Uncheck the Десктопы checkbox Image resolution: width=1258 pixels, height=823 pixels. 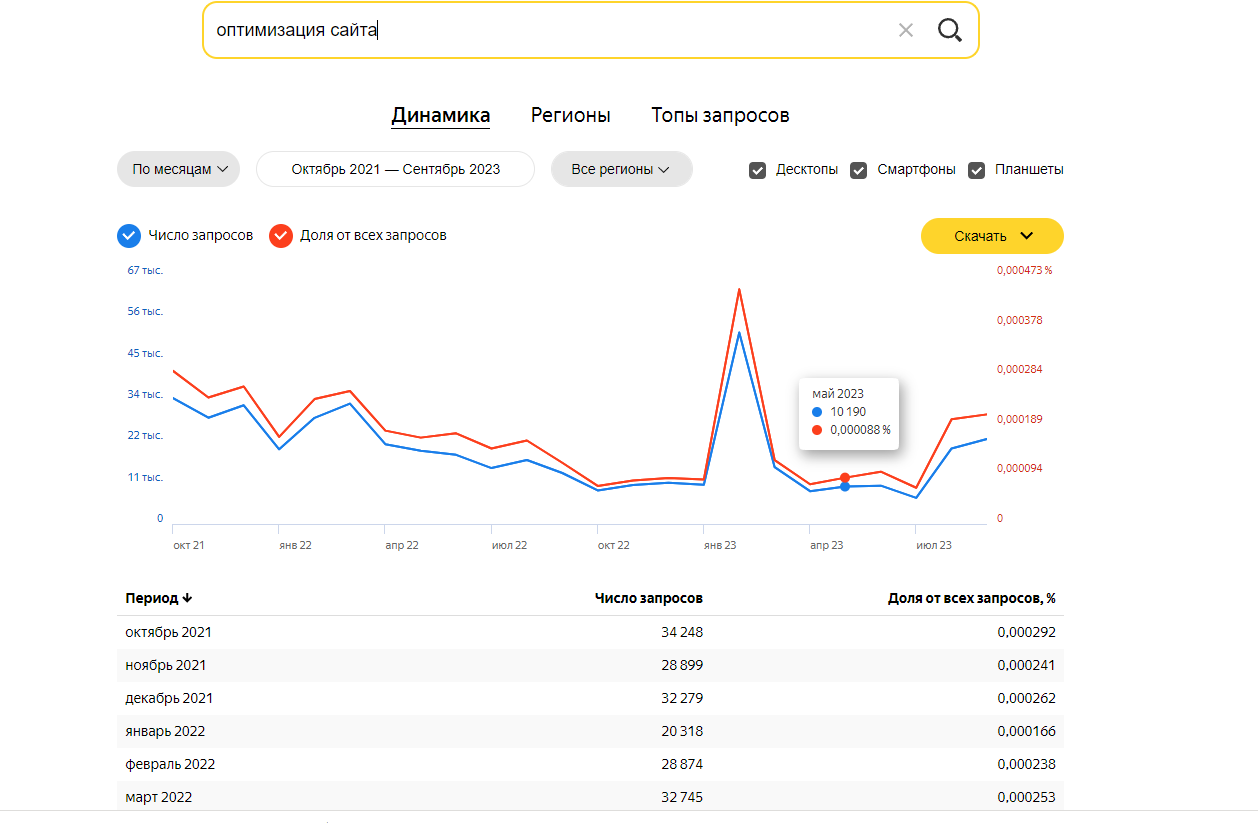tap(758, 170)
